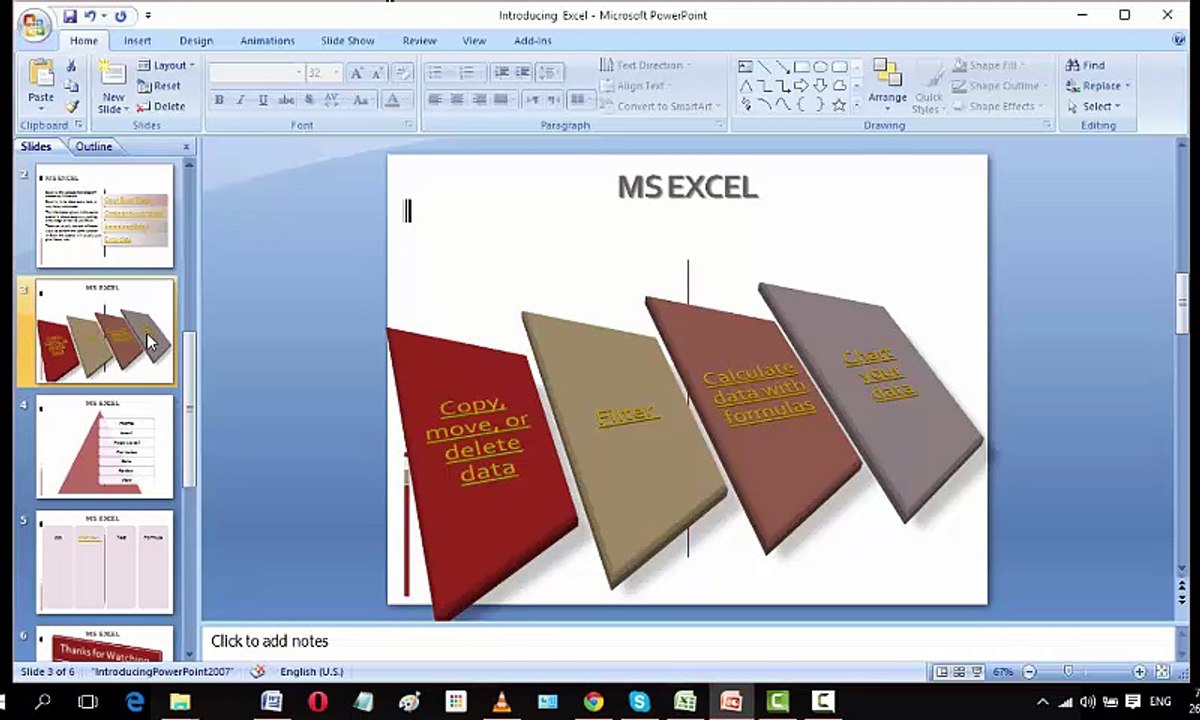Select the Format Painter brush icon
1200x720 pixels.
(71, 106)
